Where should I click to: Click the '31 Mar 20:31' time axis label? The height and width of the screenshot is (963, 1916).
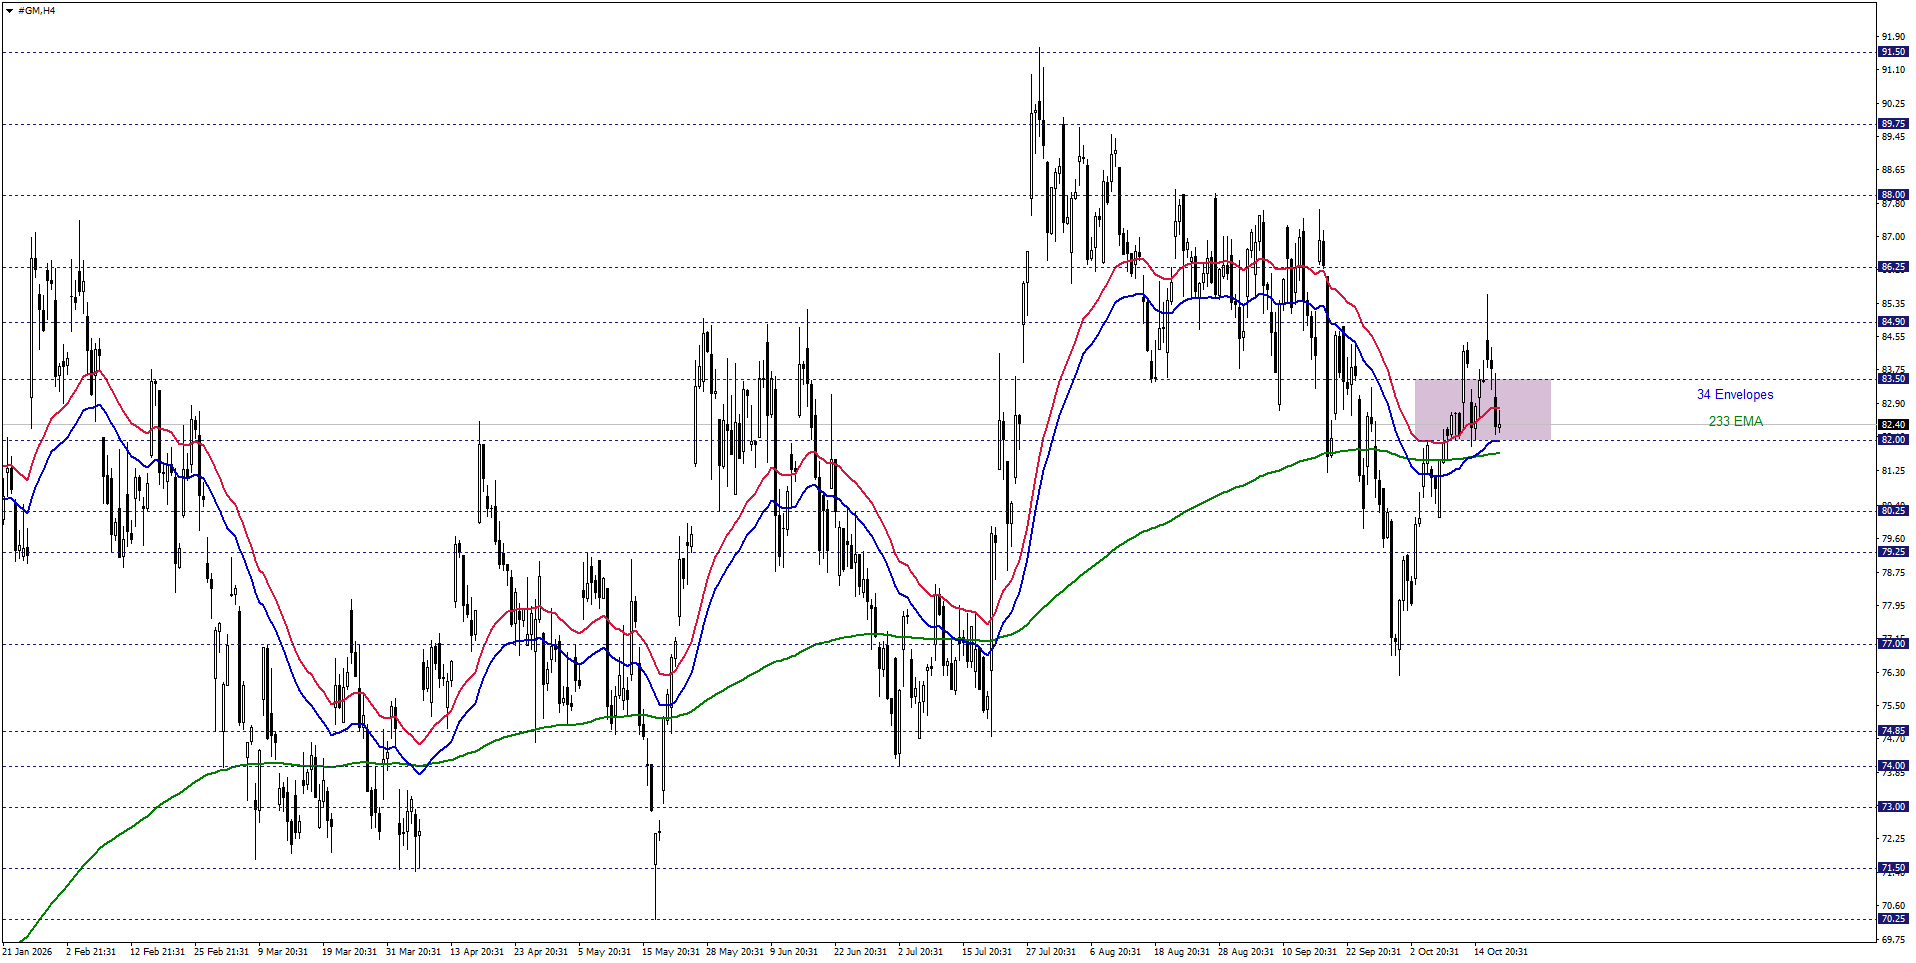[x=413, y=952]
